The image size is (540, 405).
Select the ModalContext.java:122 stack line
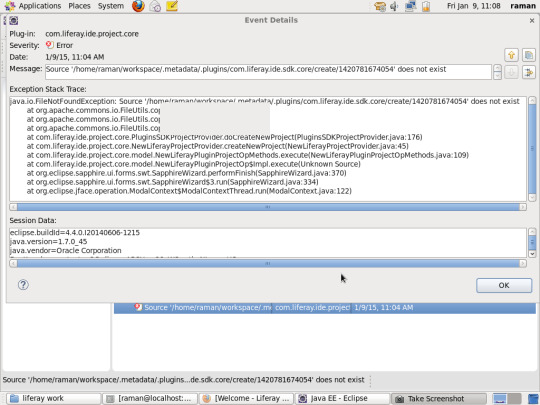coord(189,191)
